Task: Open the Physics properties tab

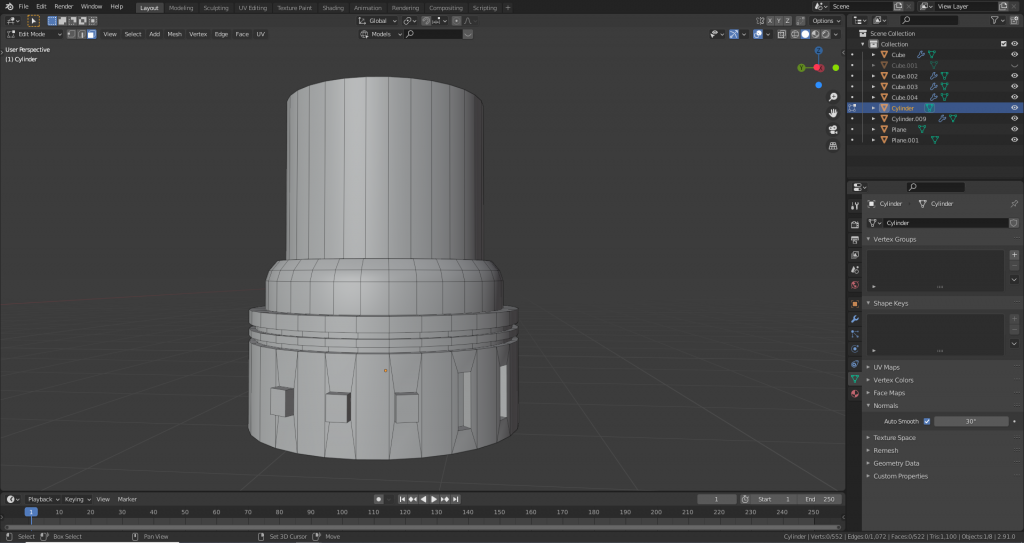Action: tap(855, 348)
